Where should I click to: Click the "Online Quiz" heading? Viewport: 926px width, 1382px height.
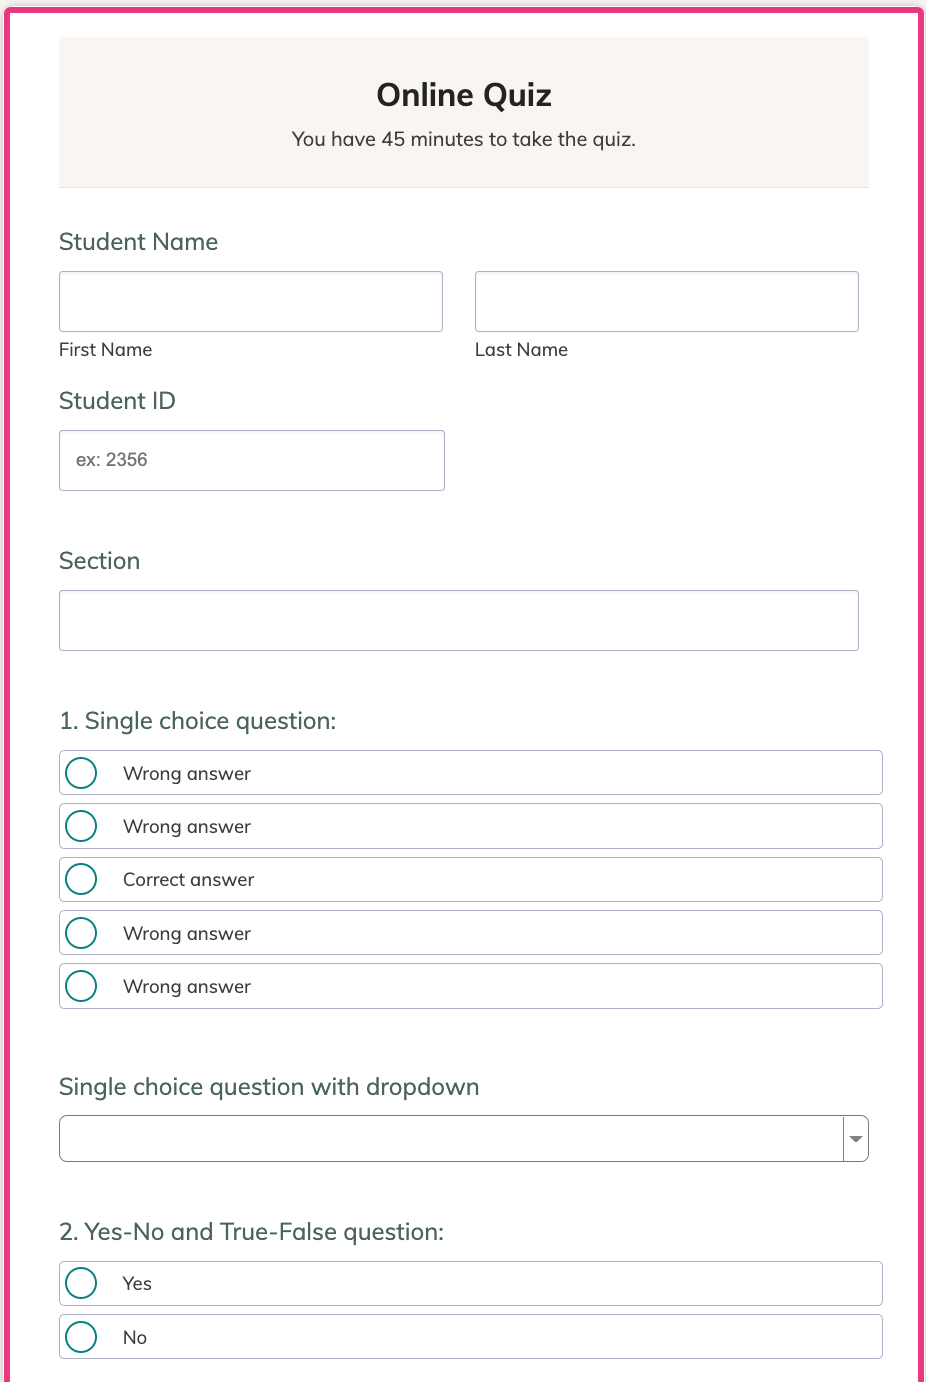point(464,95)
